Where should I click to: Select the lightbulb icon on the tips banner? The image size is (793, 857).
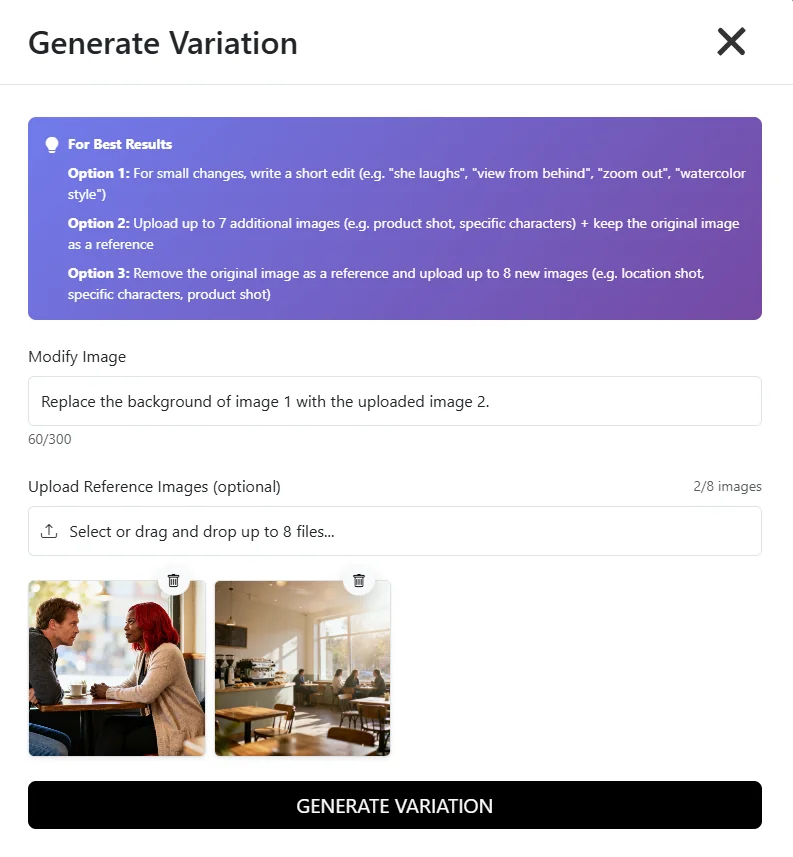pyautogui.click(x=51, y=143)
